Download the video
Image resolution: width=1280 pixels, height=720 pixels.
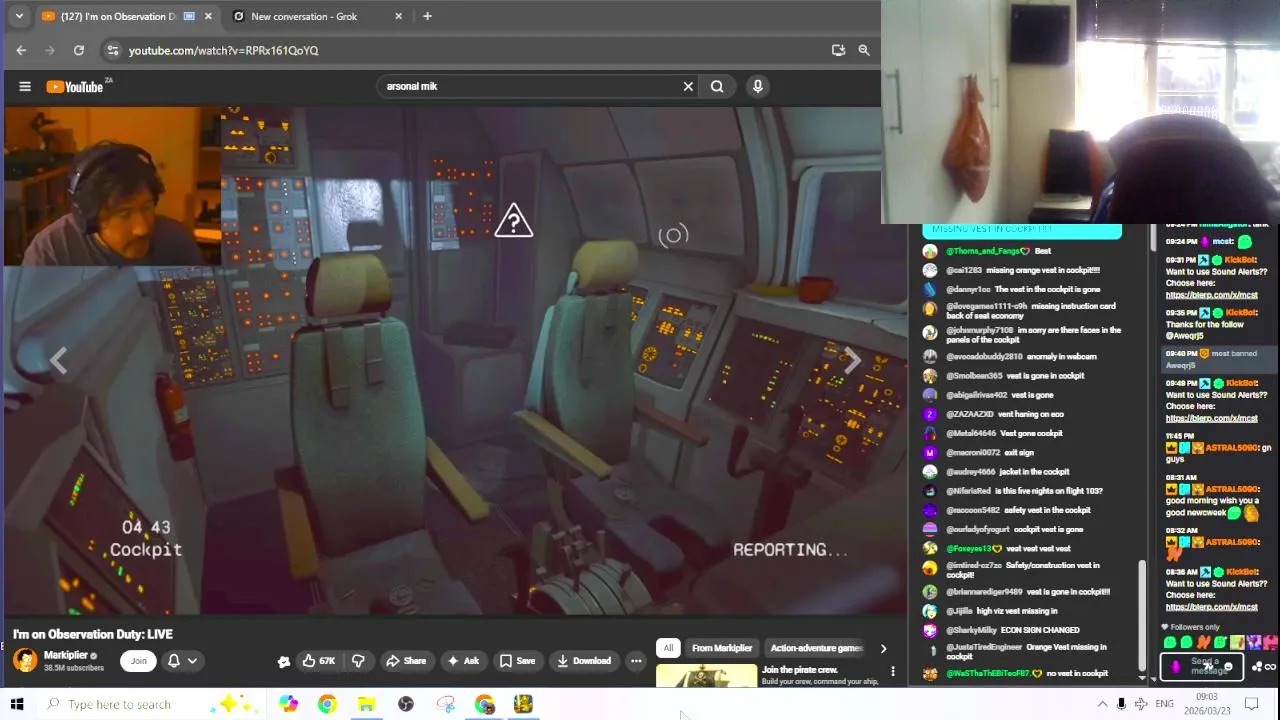[x=584, y=661]
